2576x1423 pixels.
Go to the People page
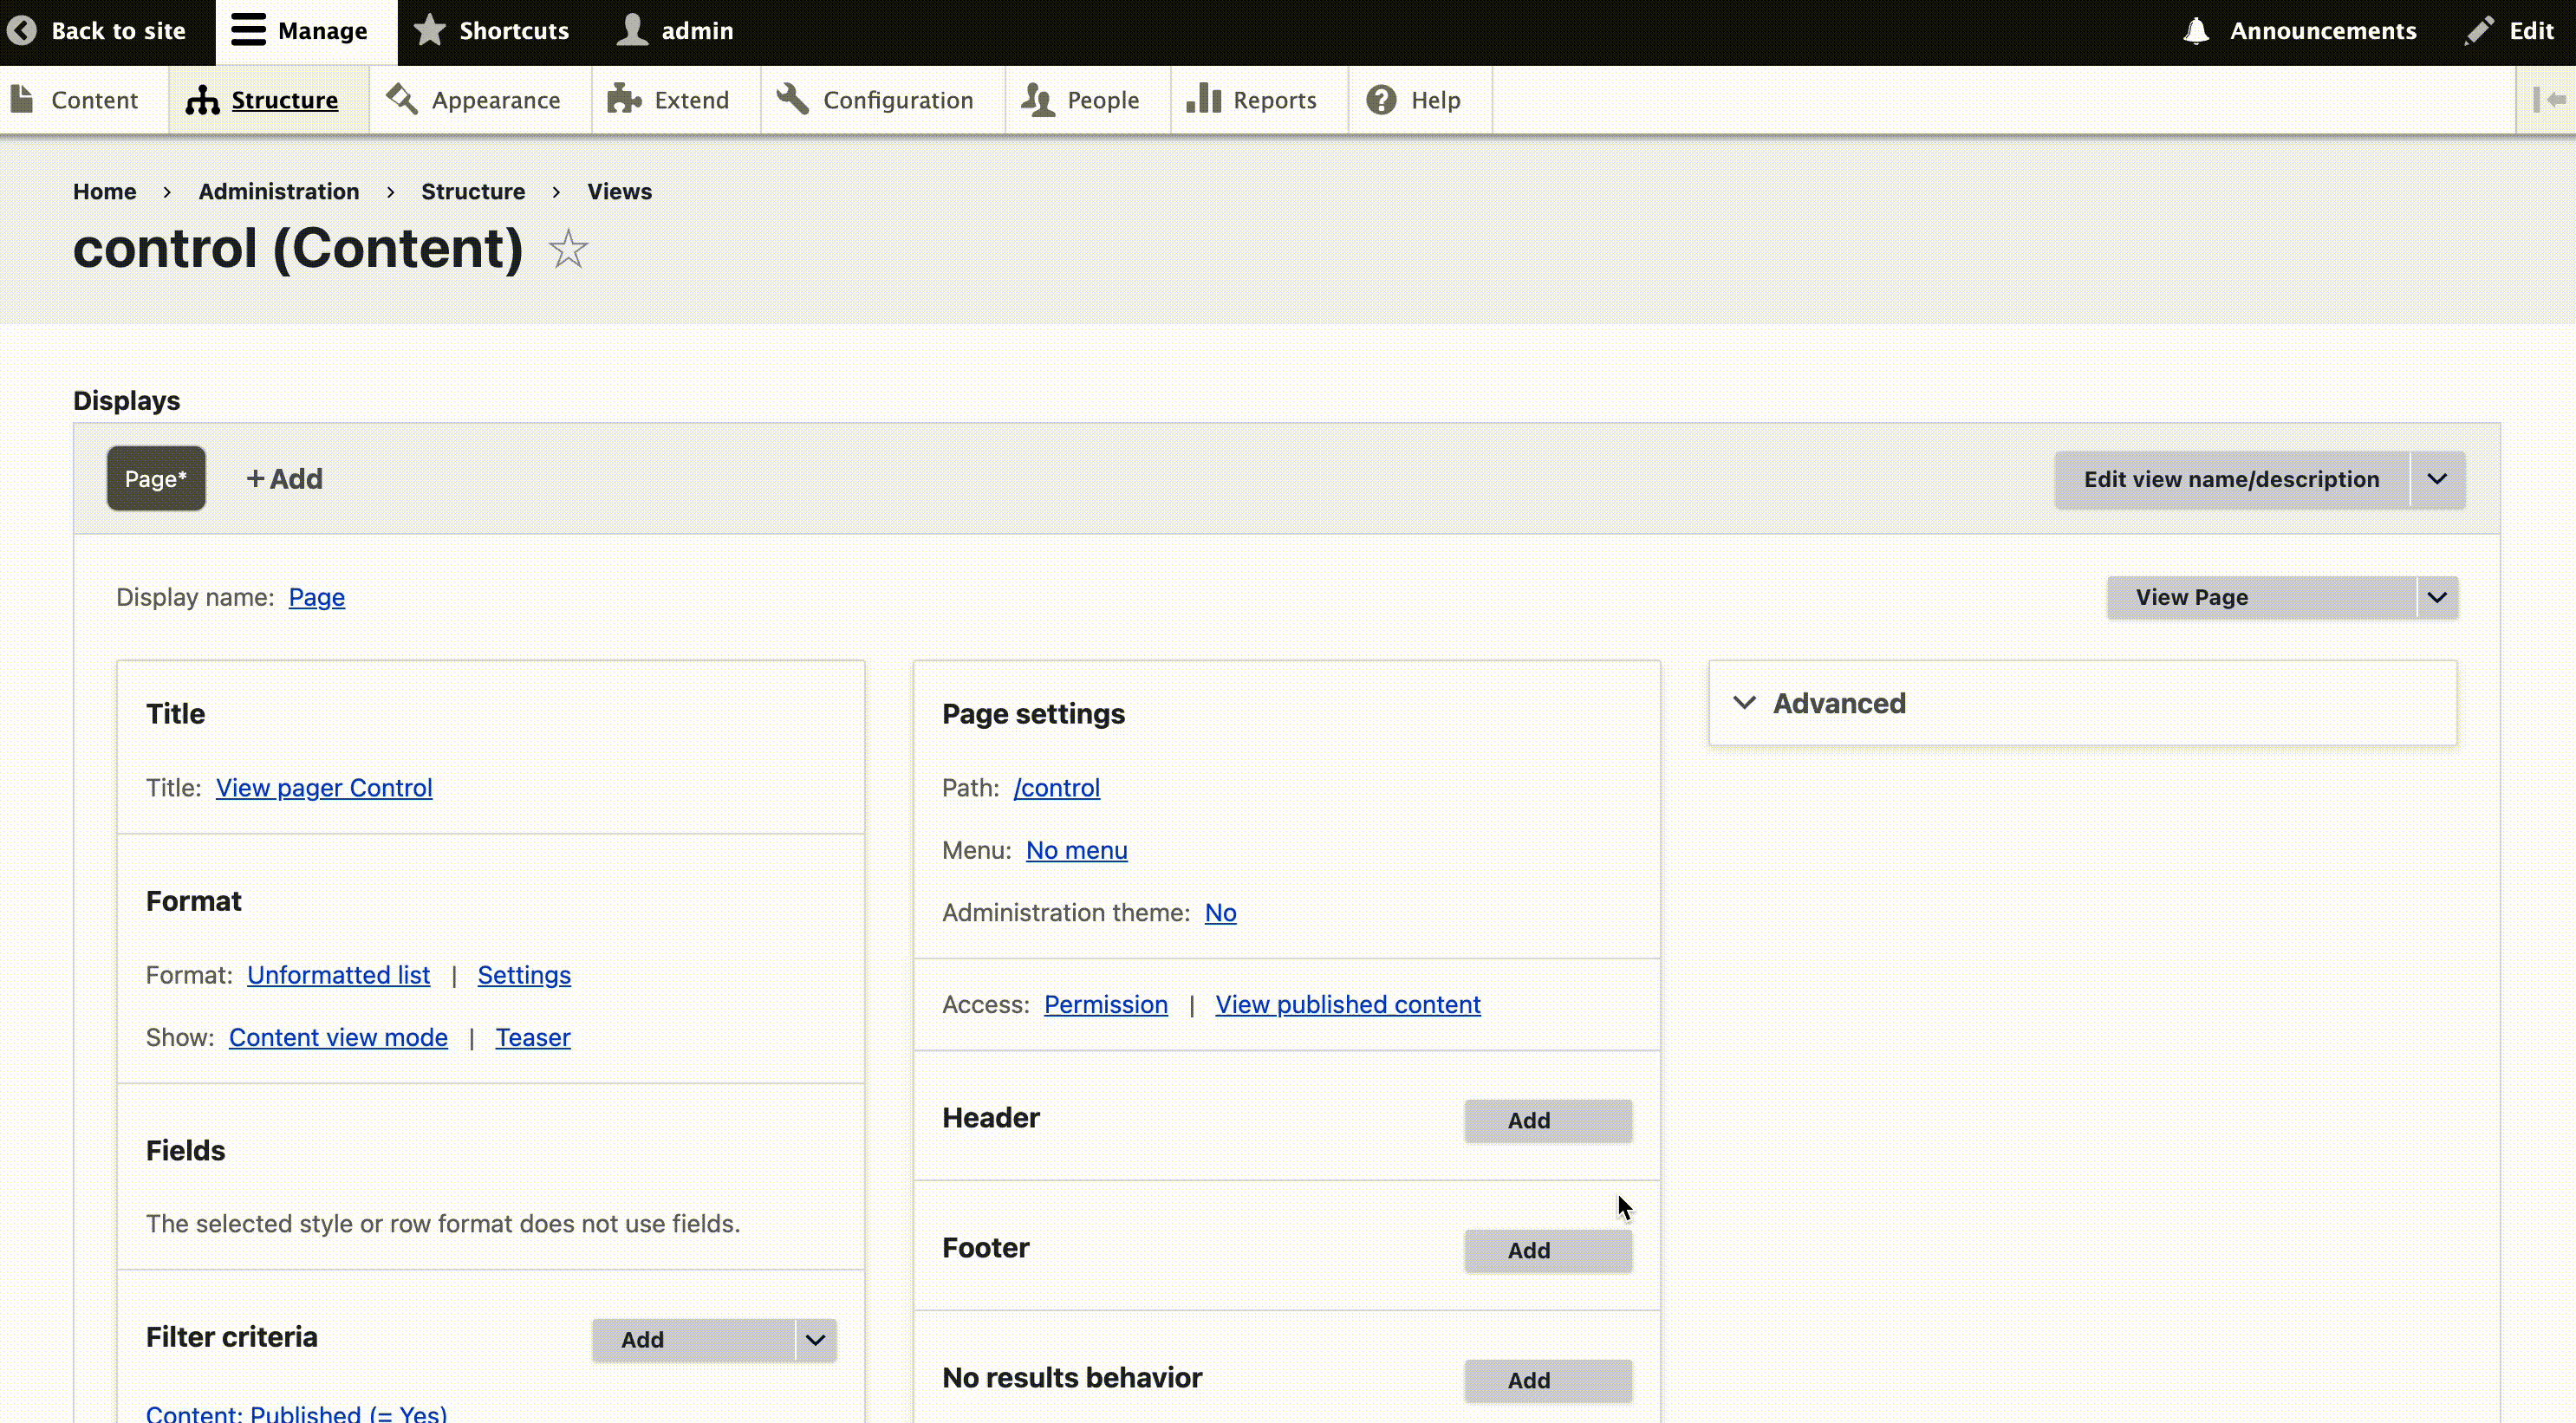tap(1080, 100)
